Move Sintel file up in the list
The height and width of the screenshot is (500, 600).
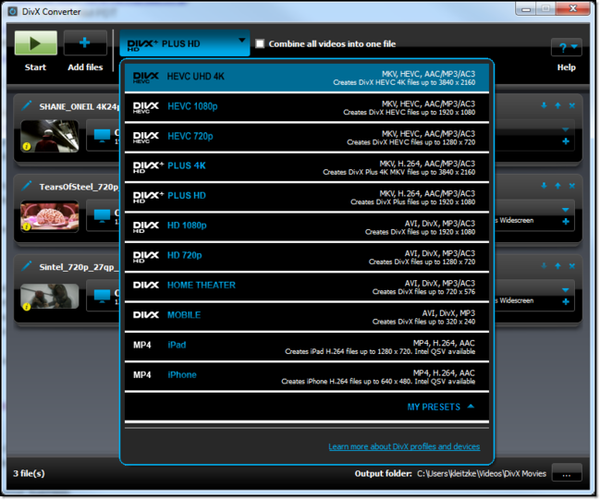pyautogui.click(x=558, y=266)
